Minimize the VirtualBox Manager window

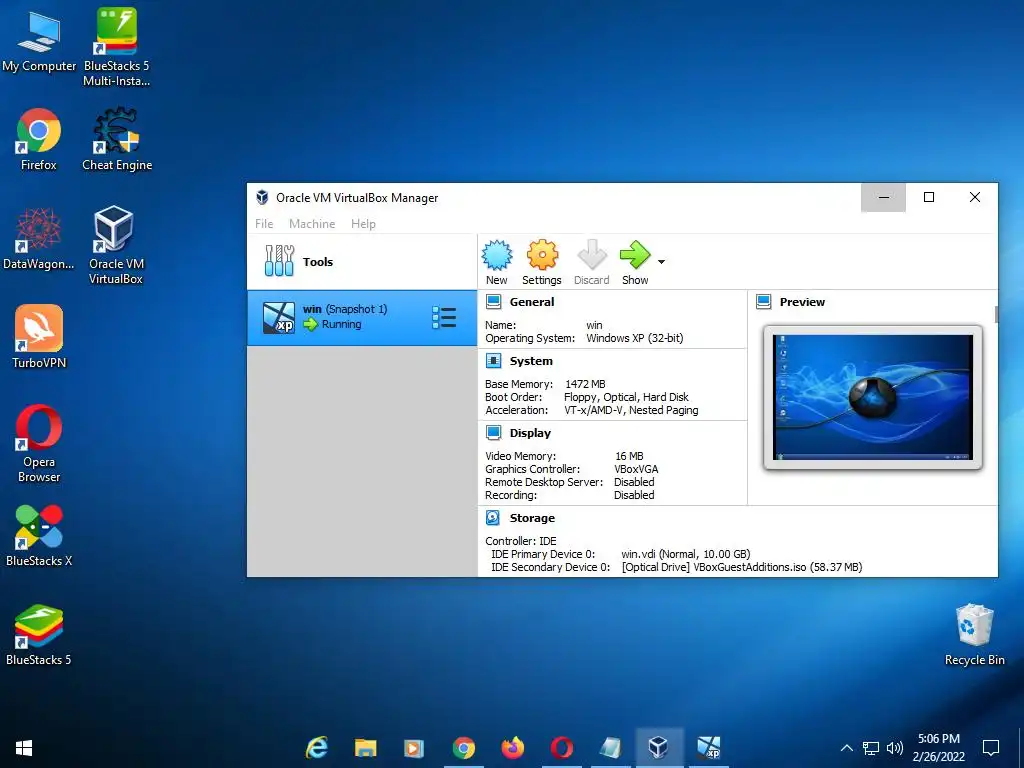click(x=884, y=197)
